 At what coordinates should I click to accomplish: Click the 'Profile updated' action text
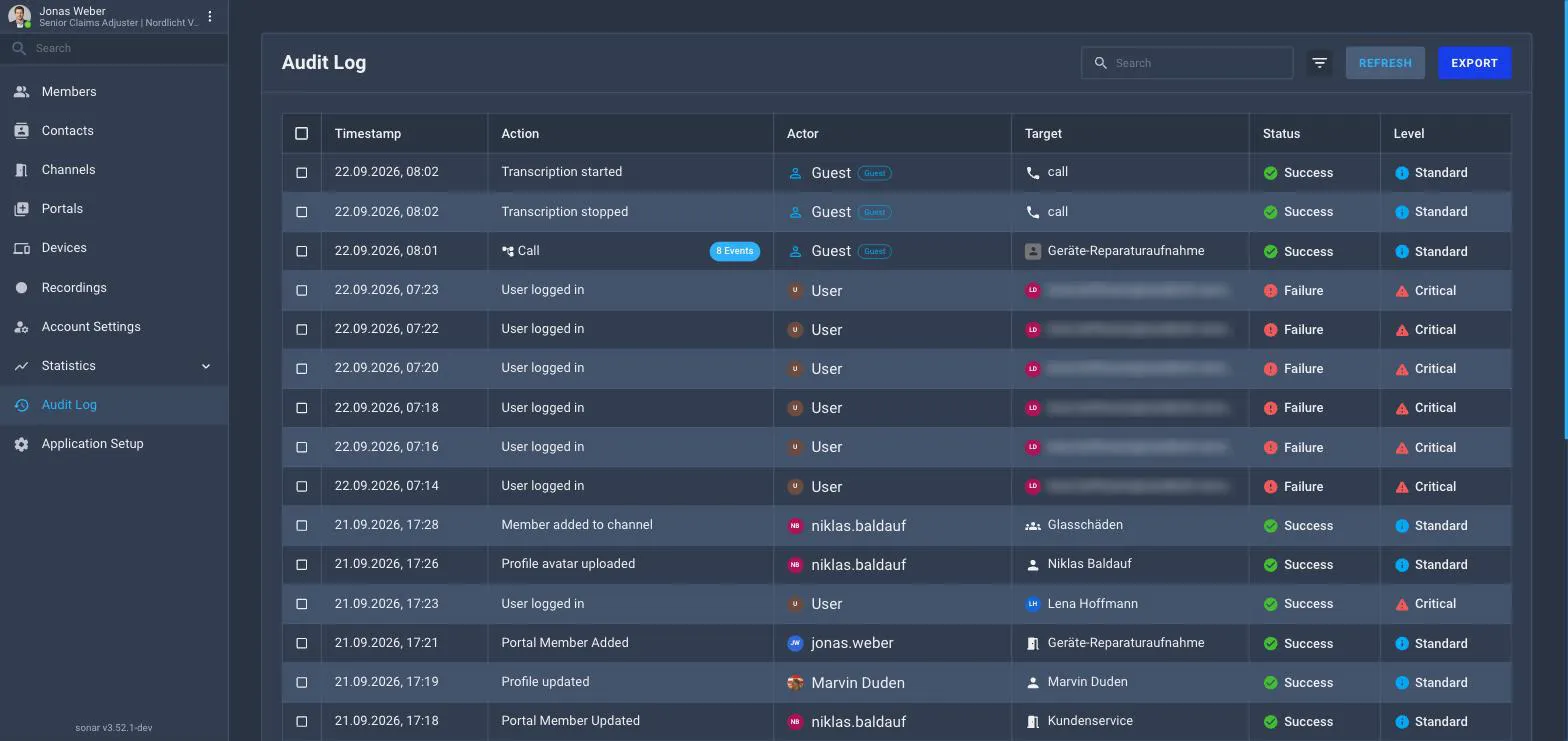pyautogui.click(x=545, y=682)
